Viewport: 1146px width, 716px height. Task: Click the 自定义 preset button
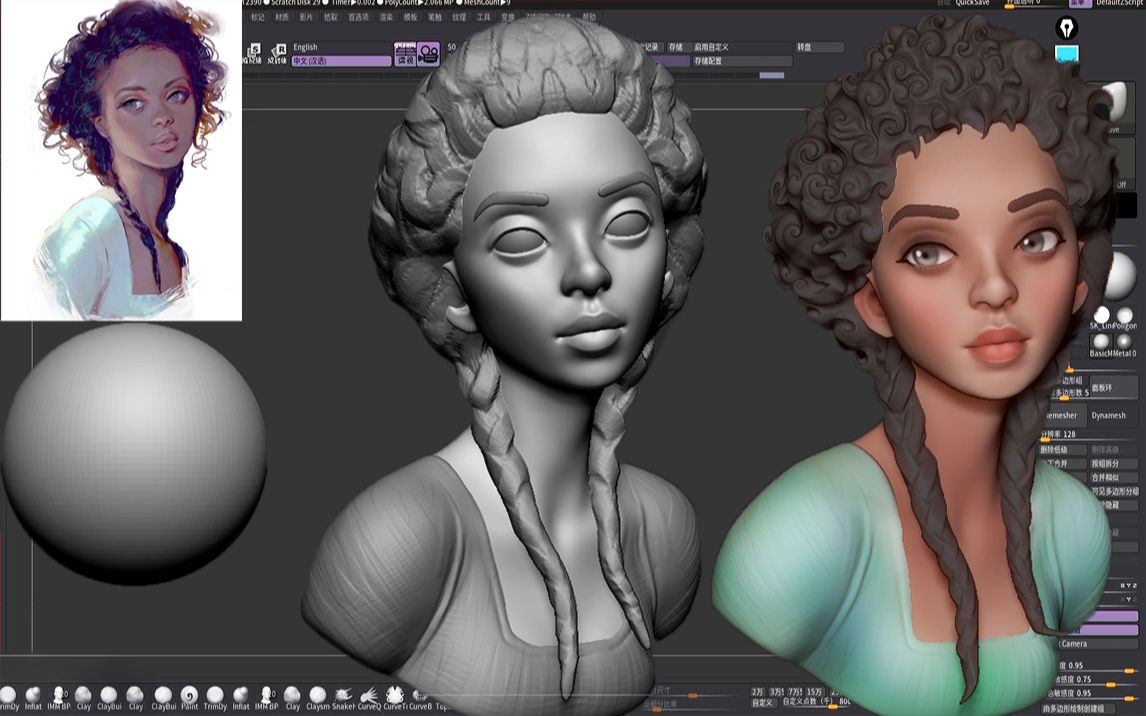[x=762, y=703]
